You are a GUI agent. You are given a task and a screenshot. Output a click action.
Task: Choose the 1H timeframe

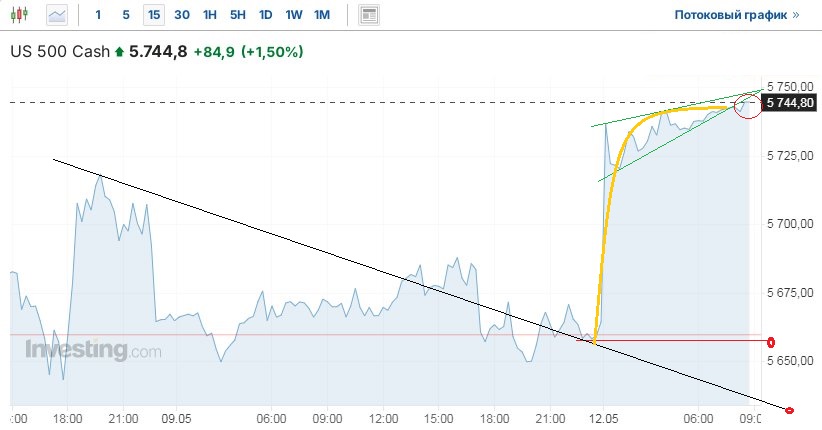click(209, 15)
